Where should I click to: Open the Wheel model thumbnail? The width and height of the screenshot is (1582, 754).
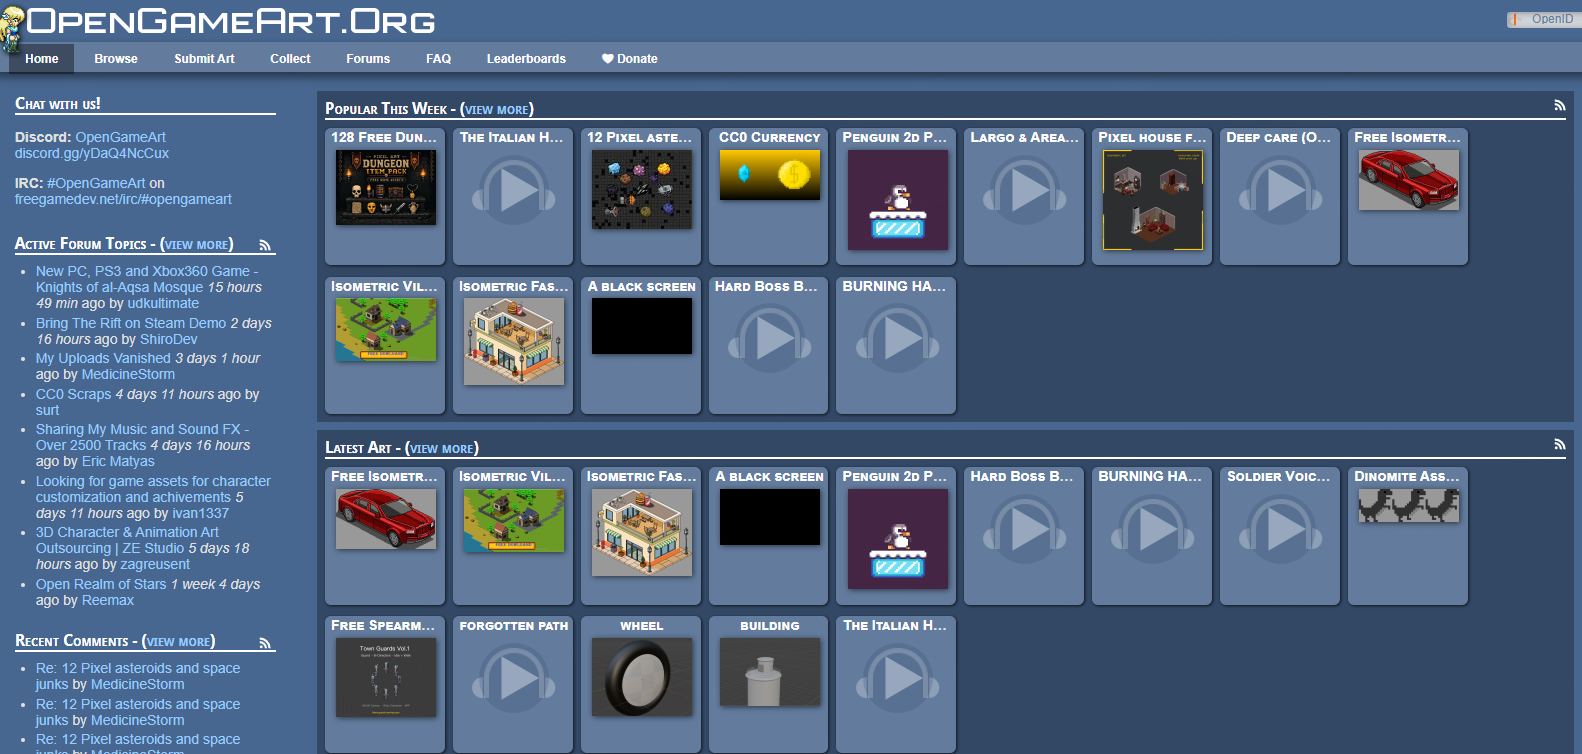tap(642, 677)
